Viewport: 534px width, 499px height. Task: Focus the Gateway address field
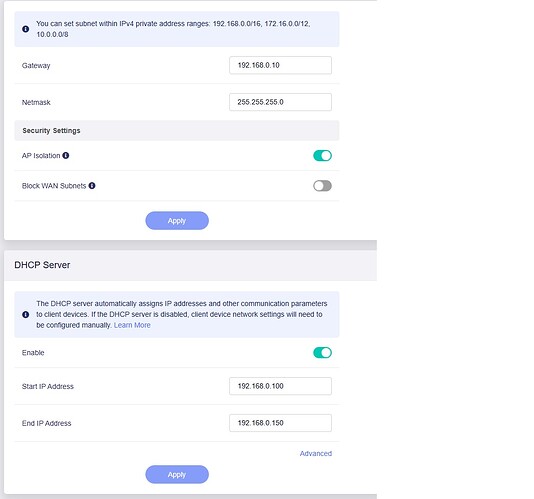click(x=280, y=65)
